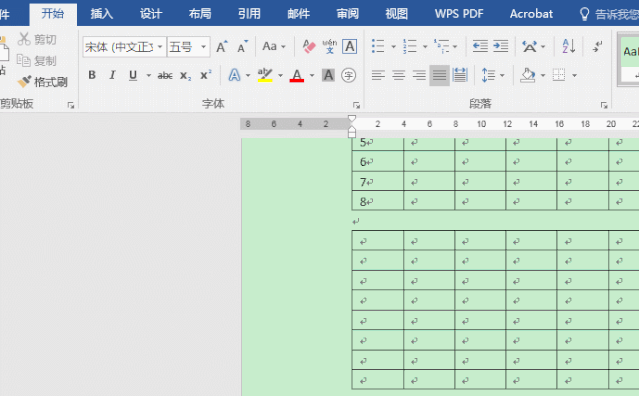Image resolution: width=639 pixels, height=396 pixels.
Task: Clear all formatting with the eraser icon
Action: tap(309, 46)
